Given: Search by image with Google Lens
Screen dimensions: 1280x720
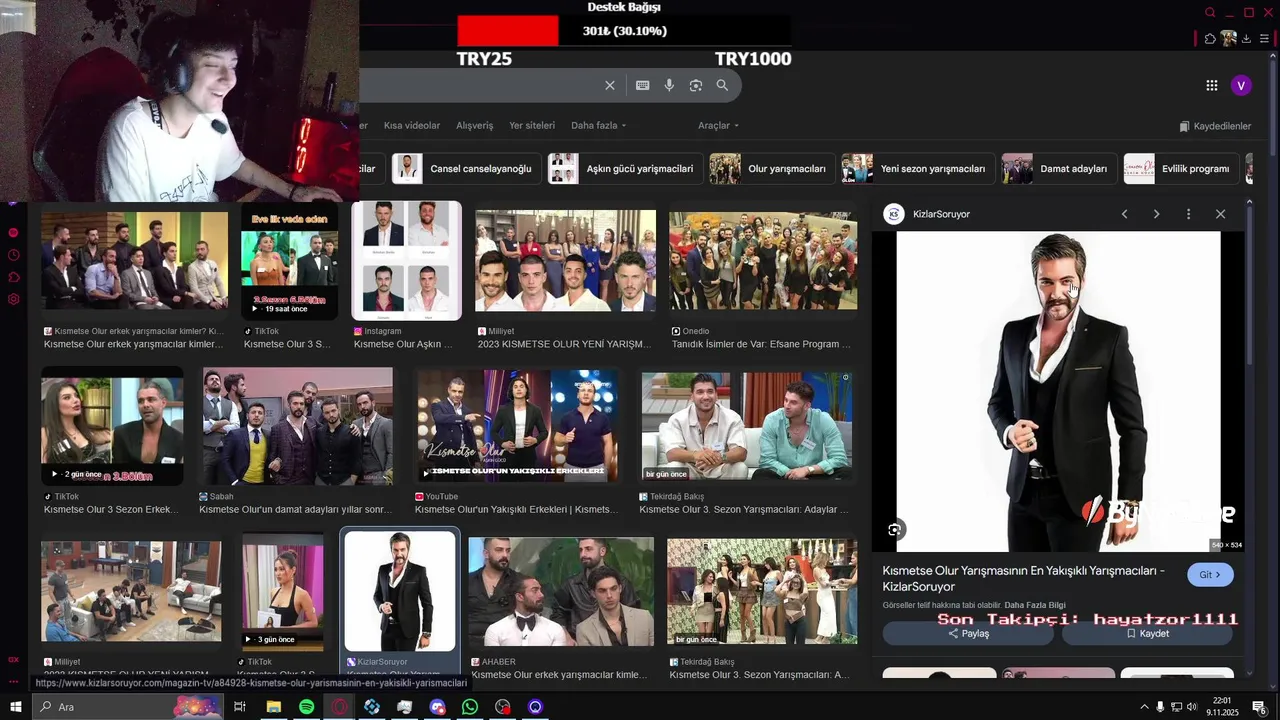Looking at the screenshot, I should [696, 86].
